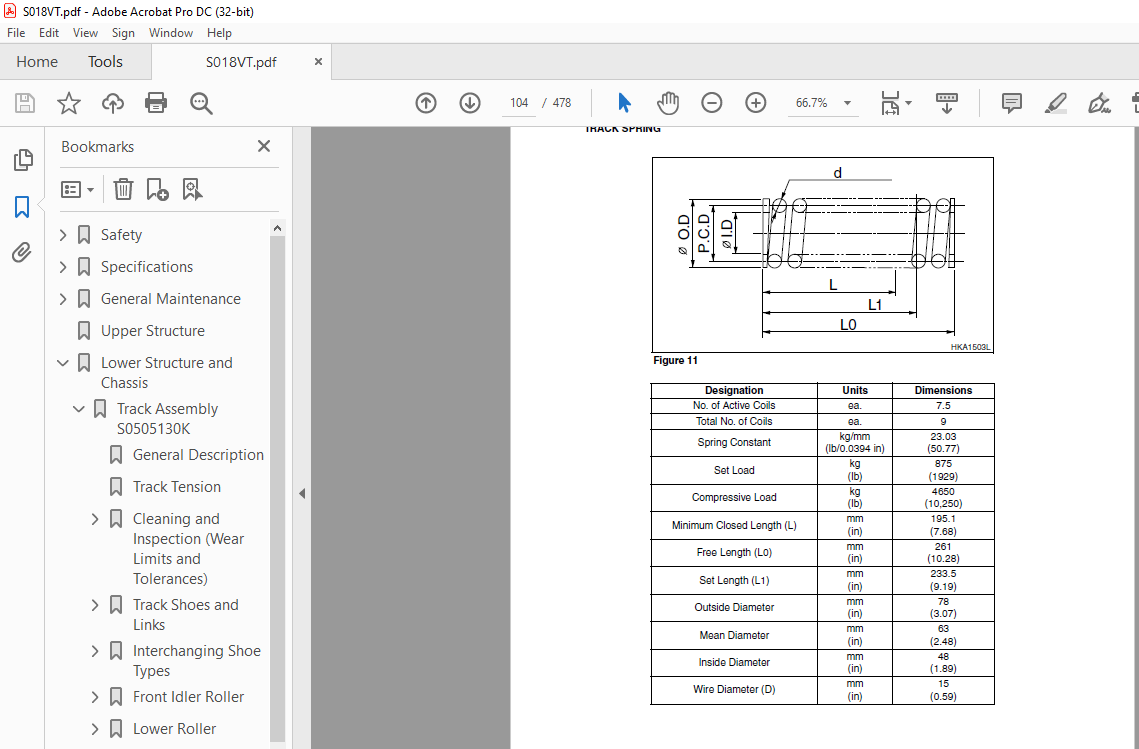Collapse Track Assembly S0505130K bookmark
The image size is (1139, 749).
pos(79,409)
